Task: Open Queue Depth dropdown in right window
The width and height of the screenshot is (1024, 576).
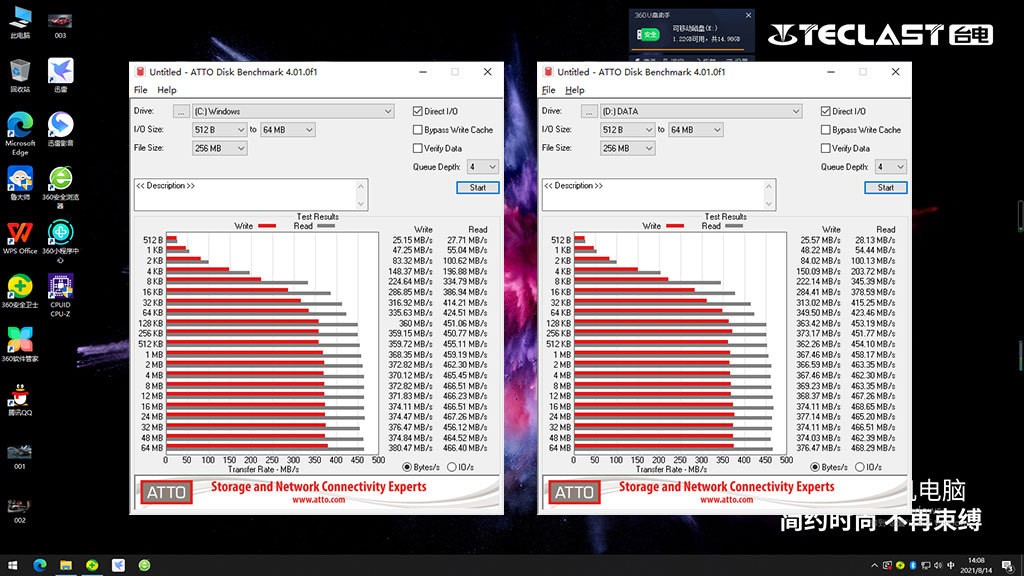Action: (x=891, y=167)
